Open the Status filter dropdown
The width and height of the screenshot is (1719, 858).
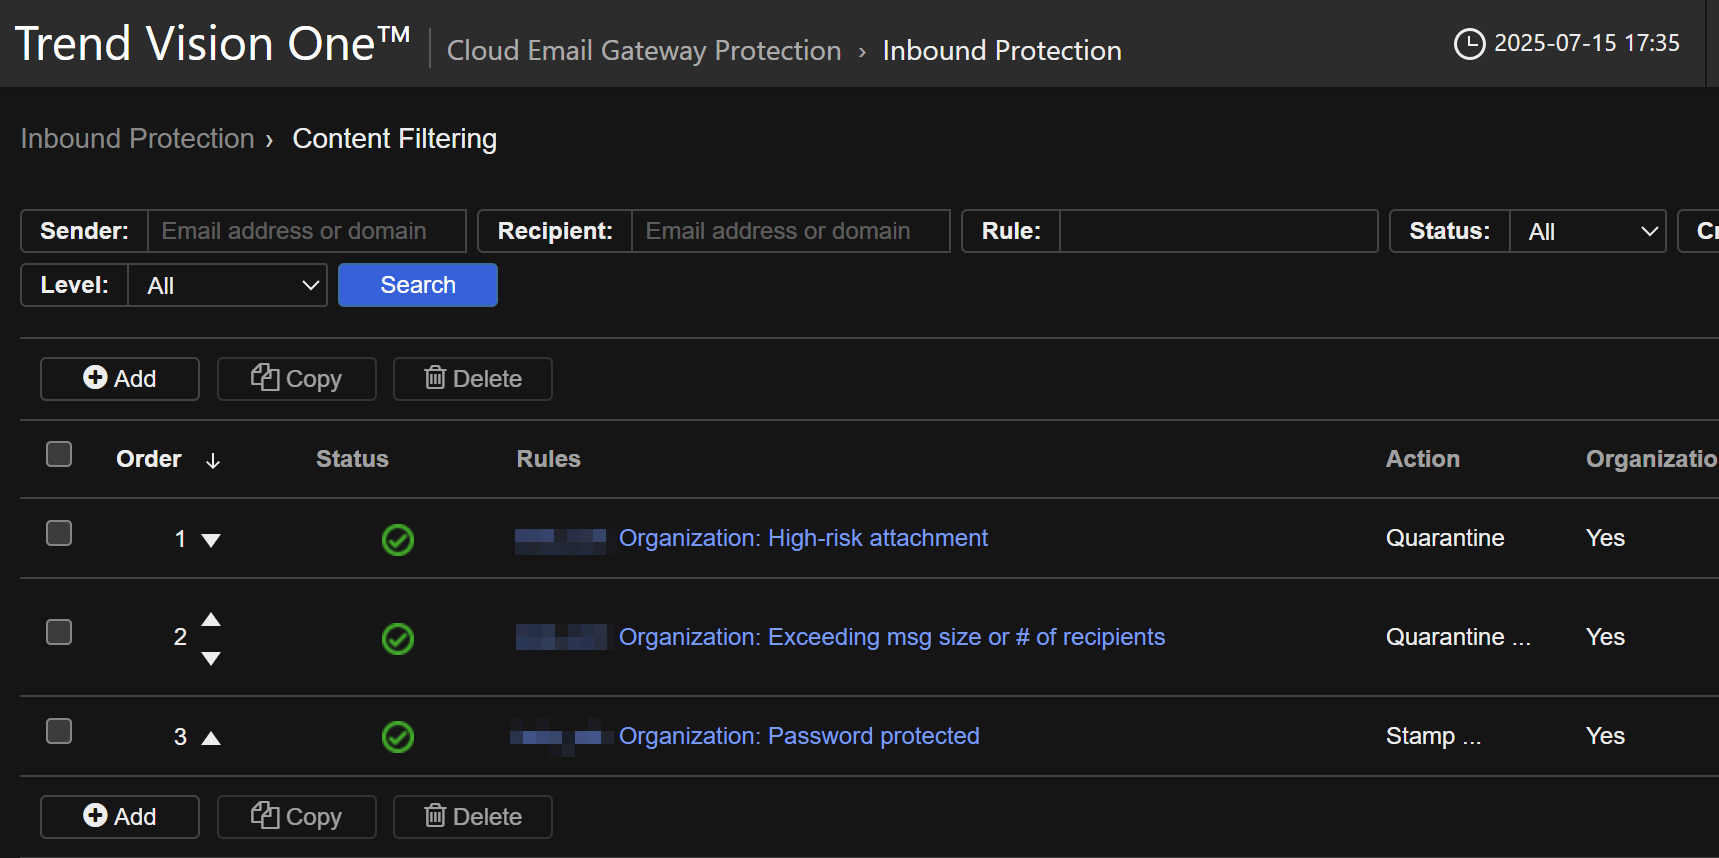tap(1587, 231)
